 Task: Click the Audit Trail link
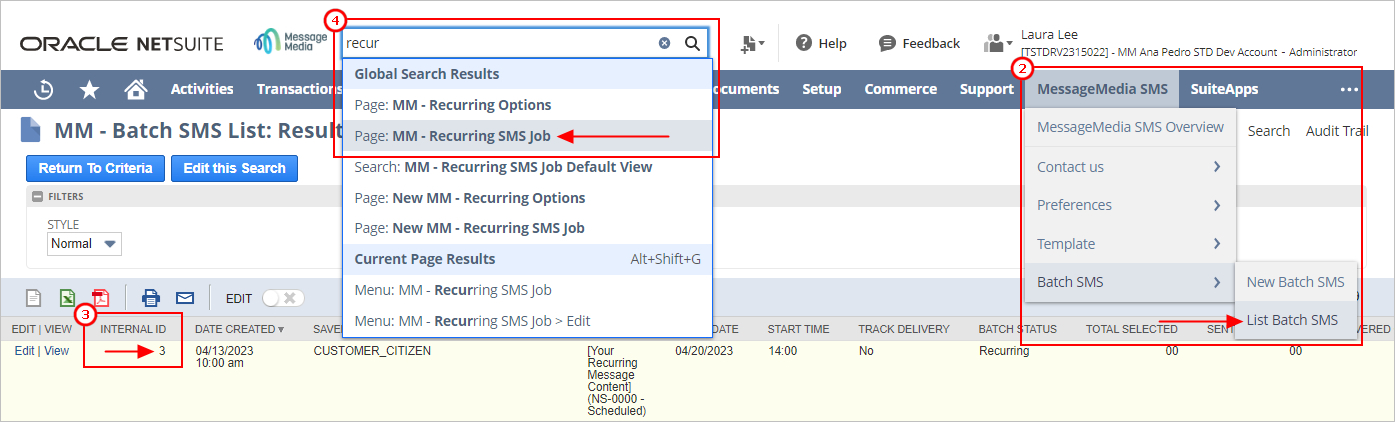pos(1337,131)
